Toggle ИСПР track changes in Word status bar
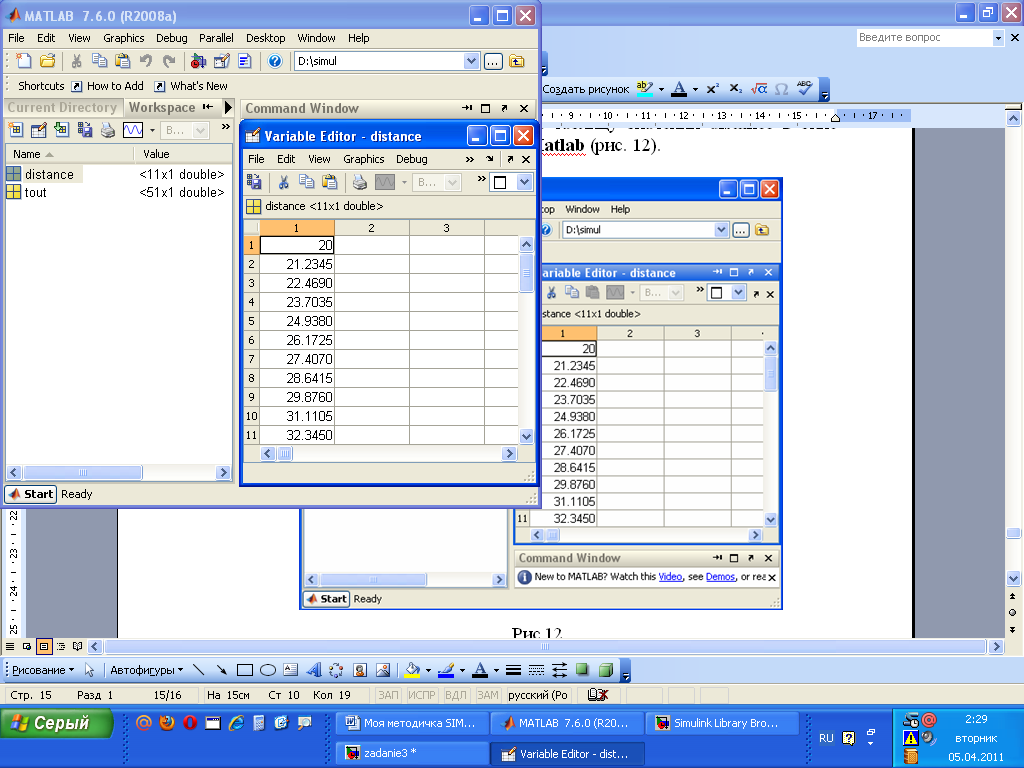Screen dimensions: 1024x768 [x=422, y=695]
